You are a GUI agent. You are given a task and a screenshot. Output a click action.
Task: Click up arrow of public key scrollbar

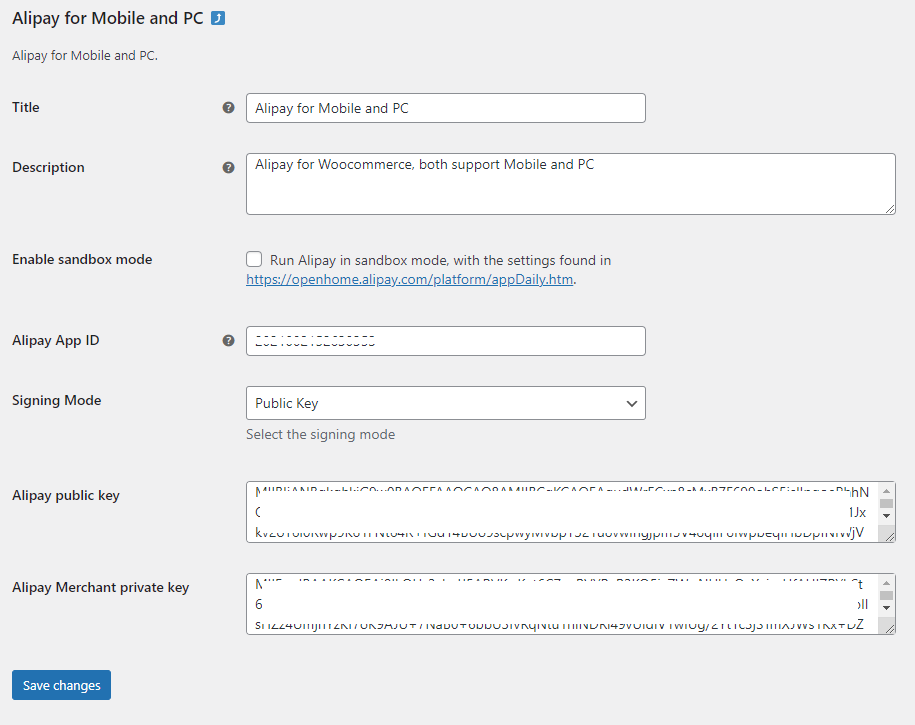tap(886, 492)
